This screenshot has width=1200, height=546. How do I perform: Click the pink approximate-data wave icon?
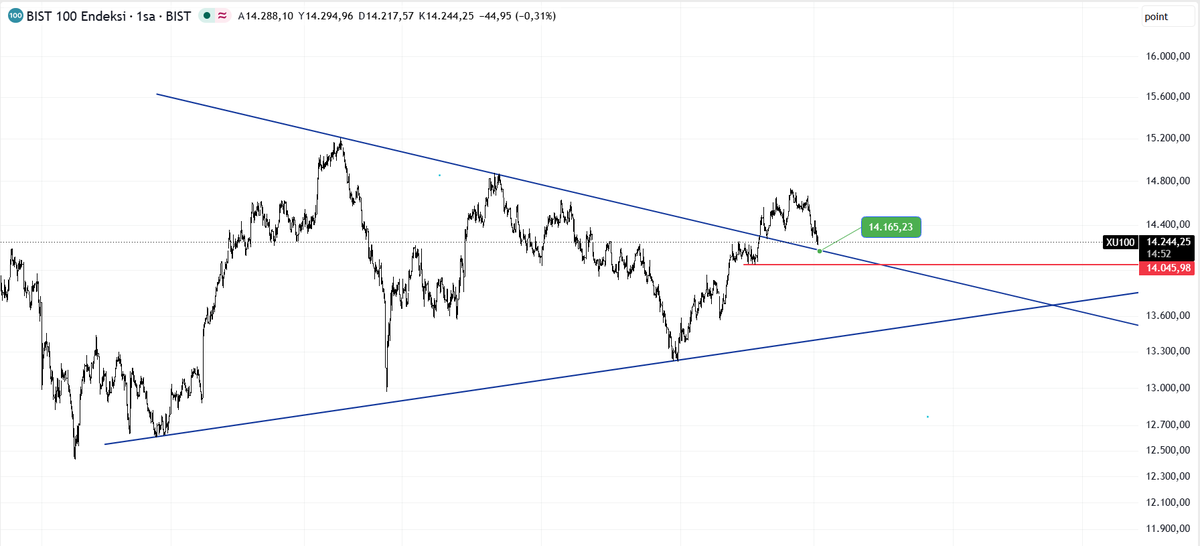coord(221,17)
